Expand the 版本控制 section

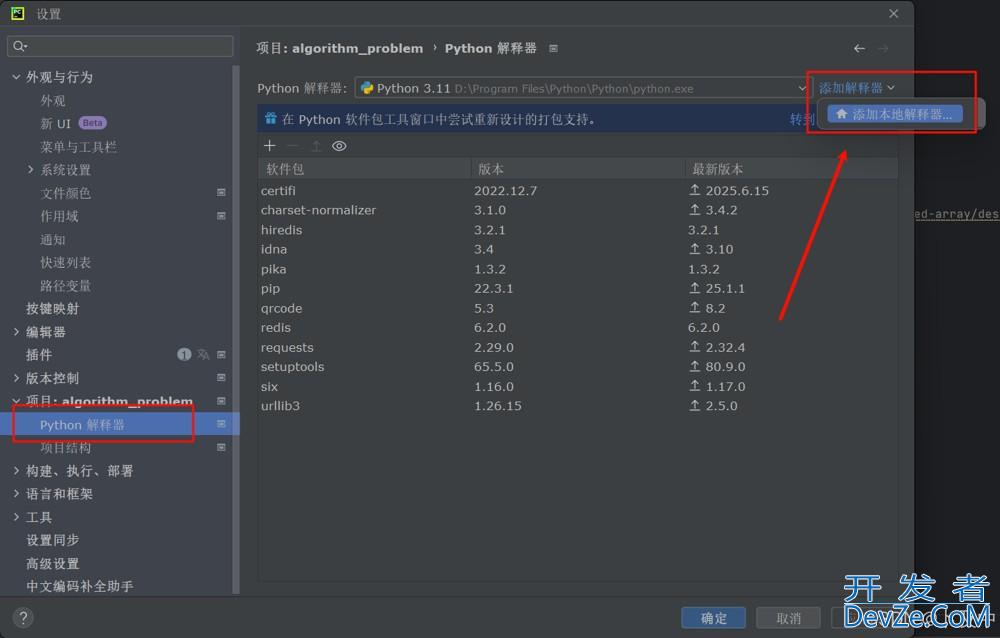click(16, 378)
